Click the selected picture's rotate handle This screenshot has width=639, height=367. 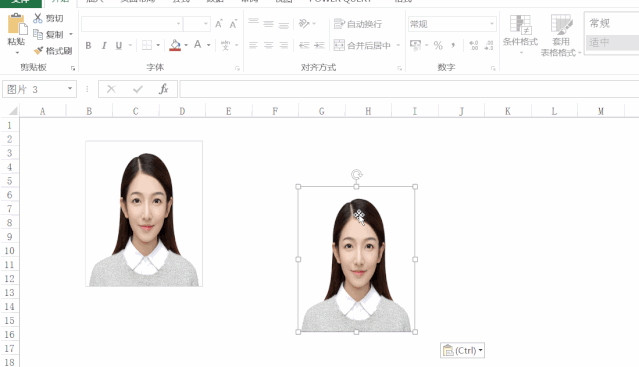pyautogui.click(x=357, y=175)
